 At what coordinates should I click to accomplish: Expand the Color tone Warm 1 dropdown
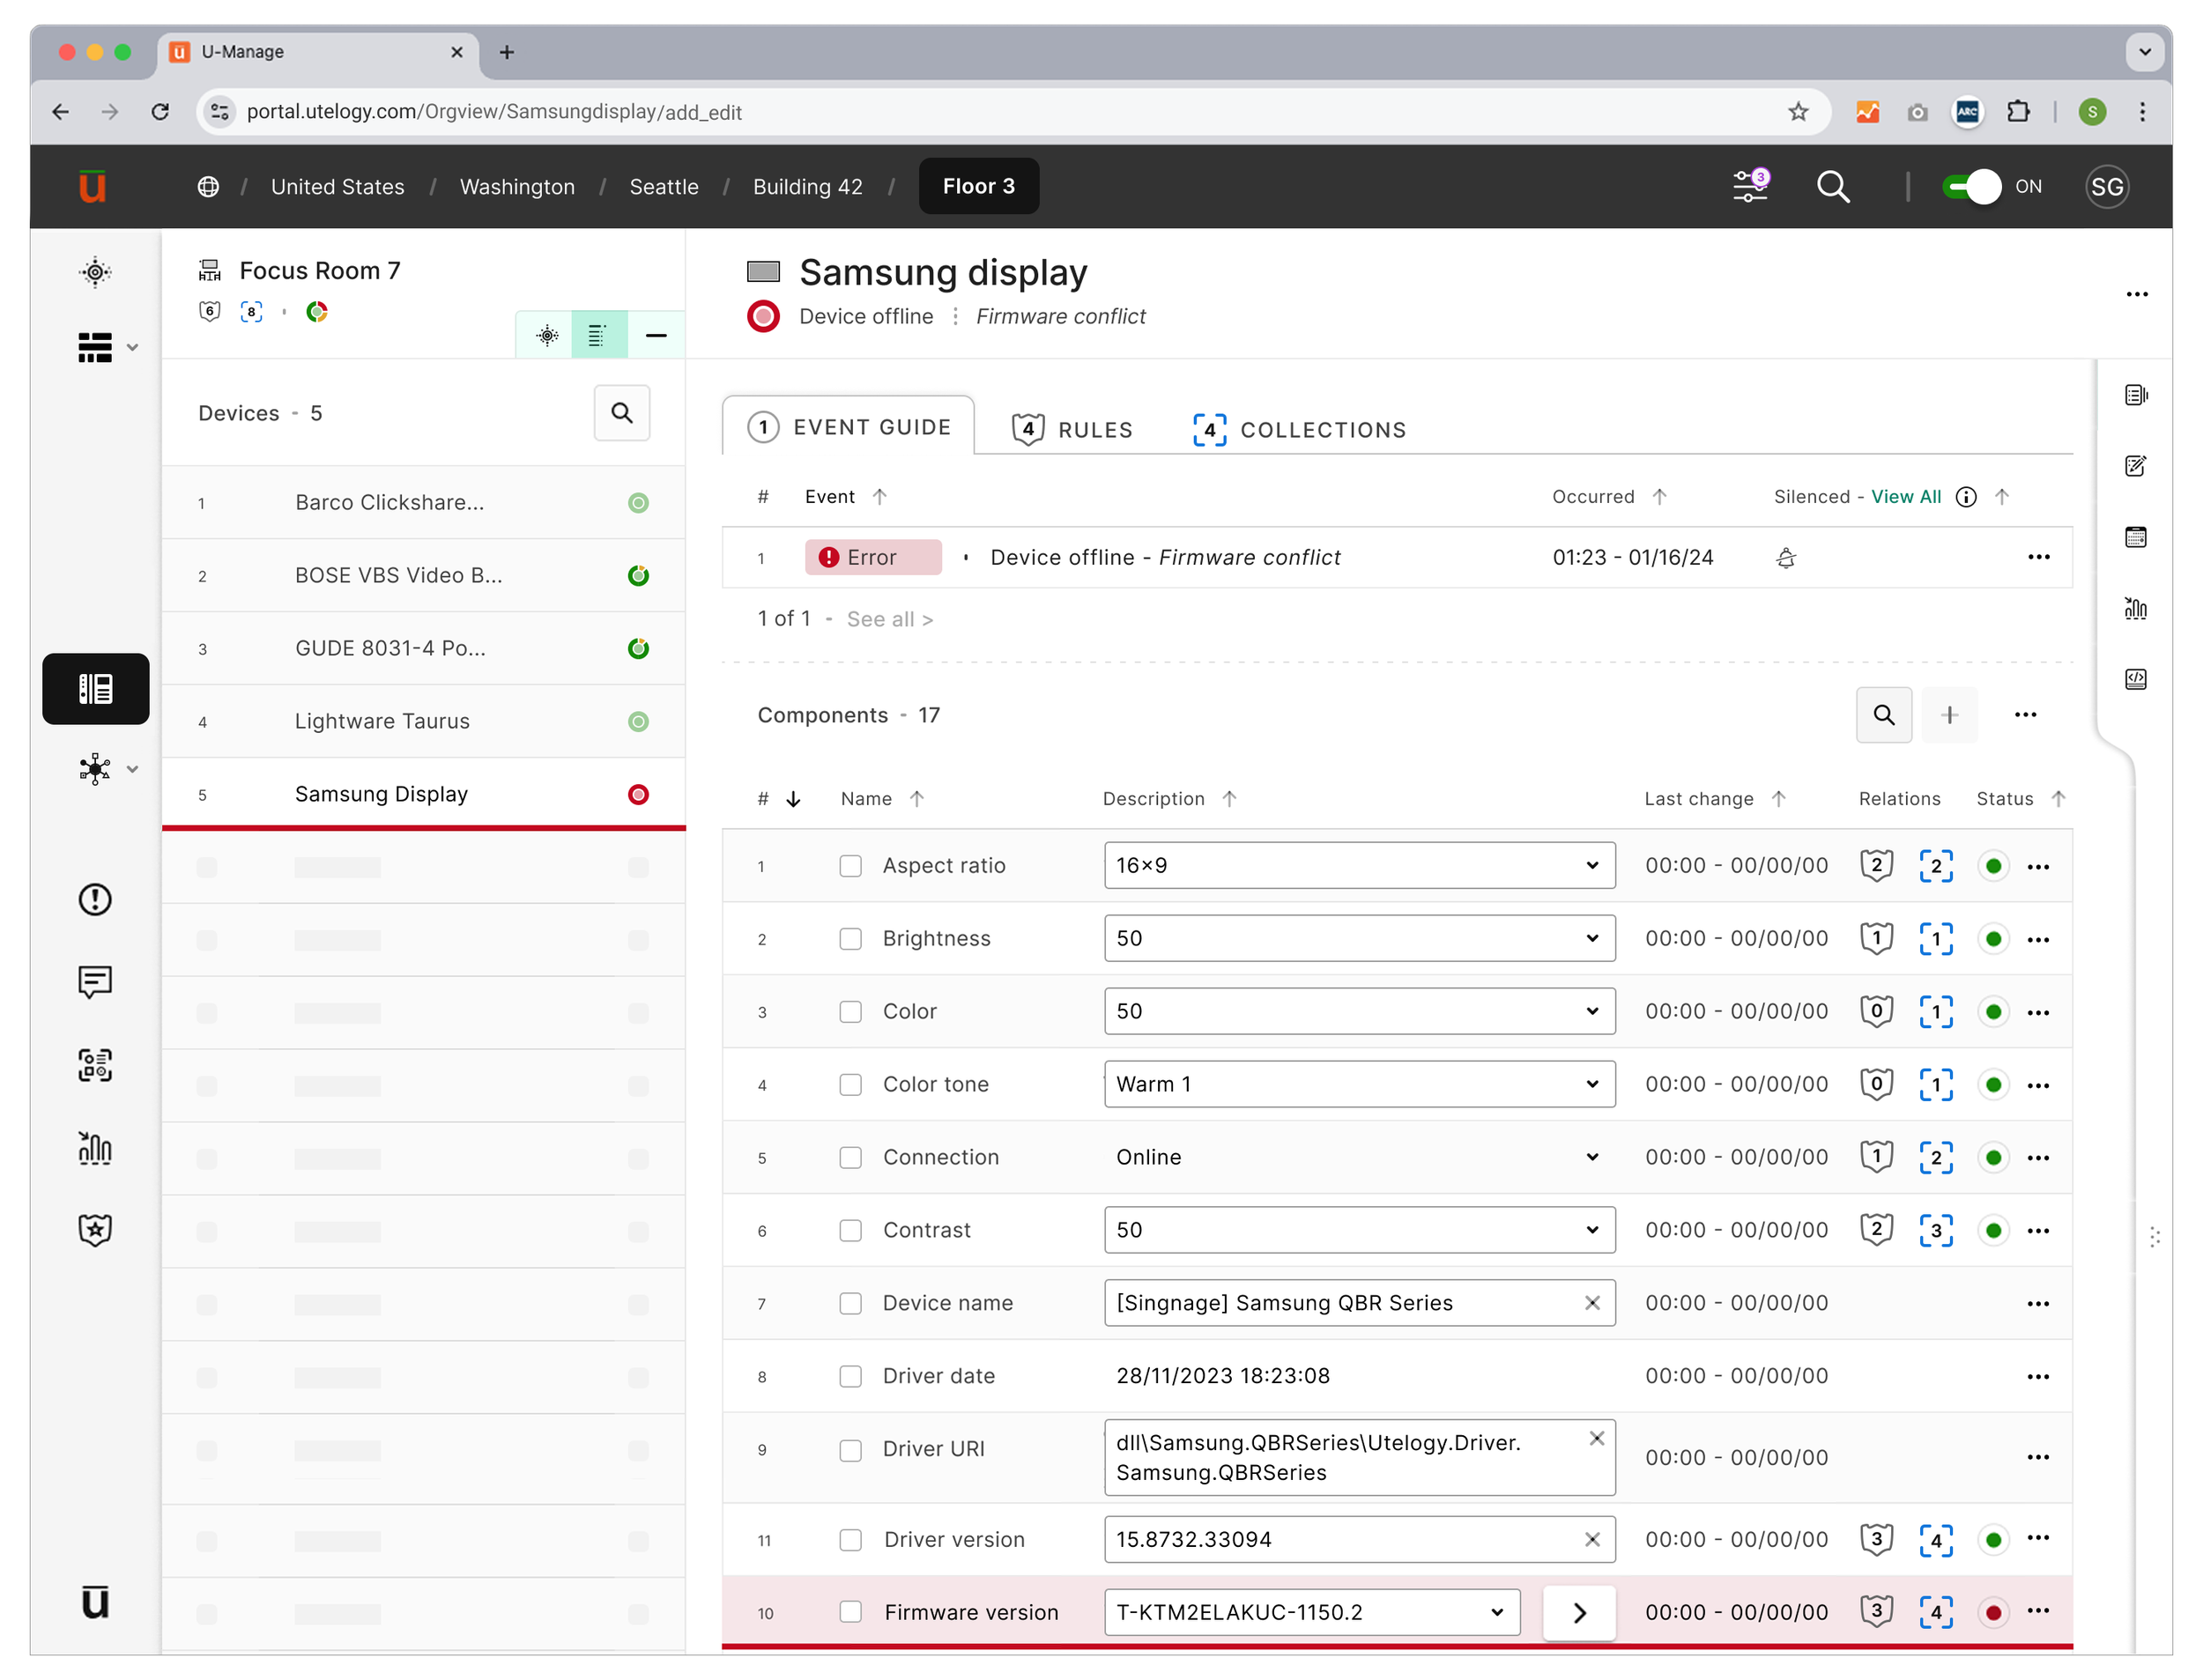click(x=1358, y=1084)
